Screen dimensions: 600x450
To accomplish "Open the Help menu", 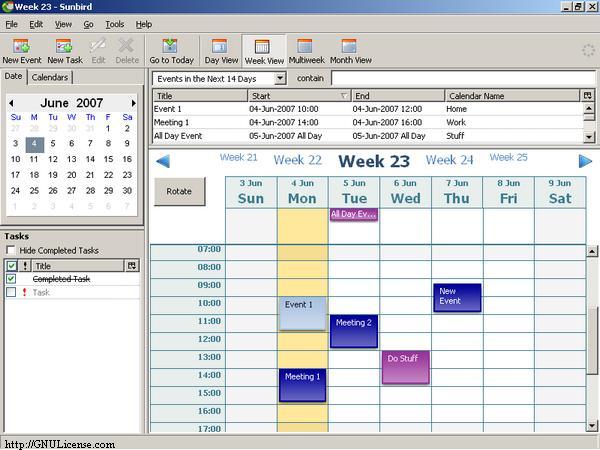I will pos(144,24).
